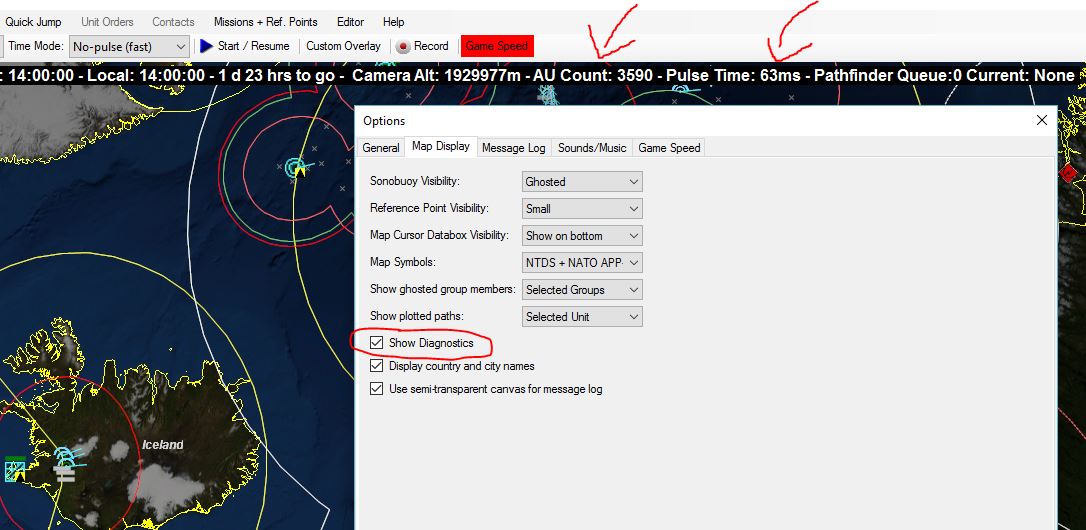Viewport: 1086px width, 530px height.
Task: Switch to the Message Log tab
Action: coord(514,148)
